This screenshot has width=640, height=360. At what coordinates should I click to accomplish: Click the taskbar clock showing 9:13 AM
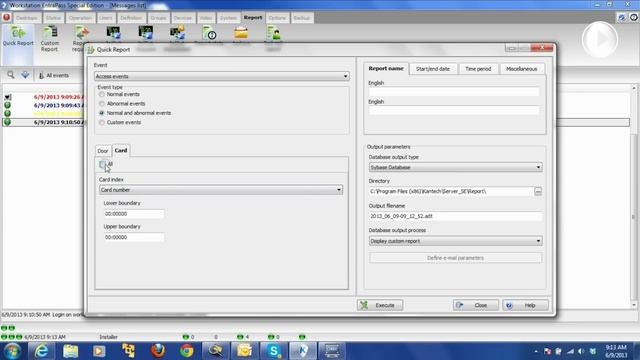pos(616,351)
